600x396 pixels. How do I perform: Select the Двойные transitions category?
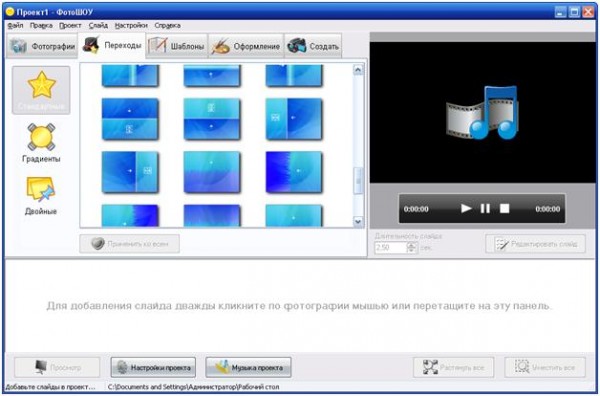coord(41,195)
